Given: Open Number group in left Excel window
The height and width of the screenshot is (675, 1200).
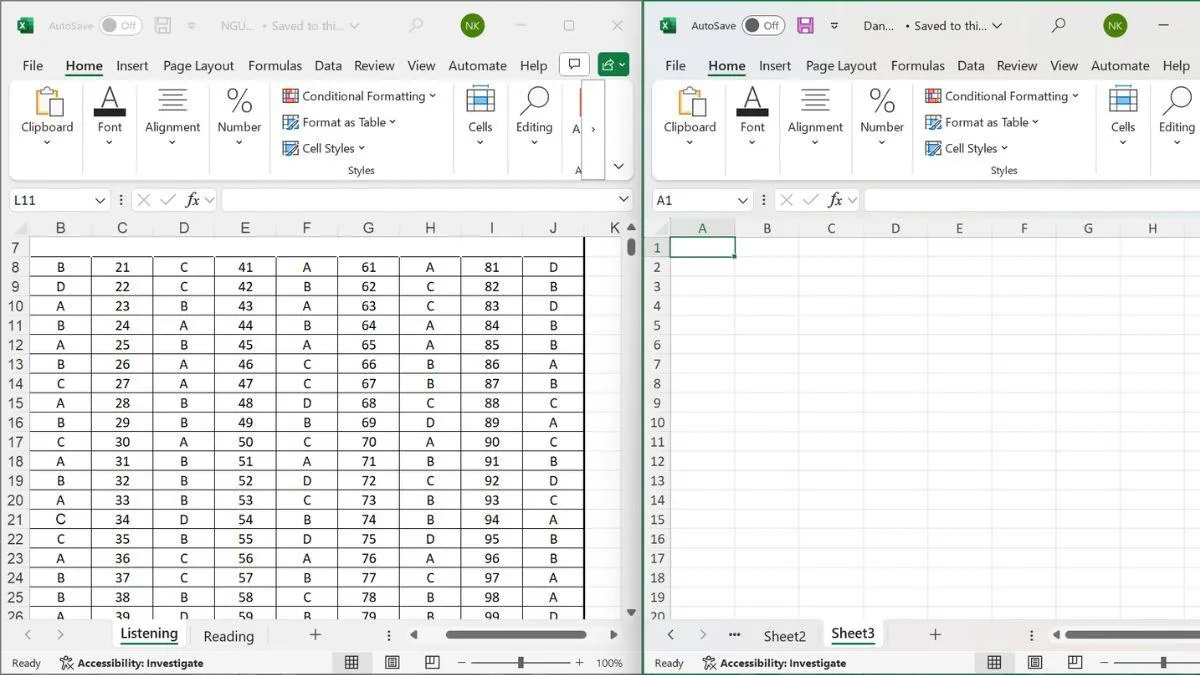Looking at the screenshot, I should coord(239,116).
